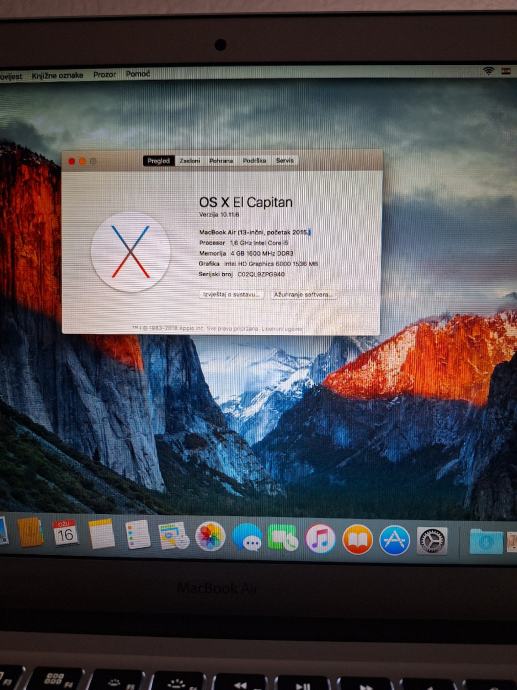Select the Podrška tab
This screenshot has height=690, width=517.
(254, 161)
